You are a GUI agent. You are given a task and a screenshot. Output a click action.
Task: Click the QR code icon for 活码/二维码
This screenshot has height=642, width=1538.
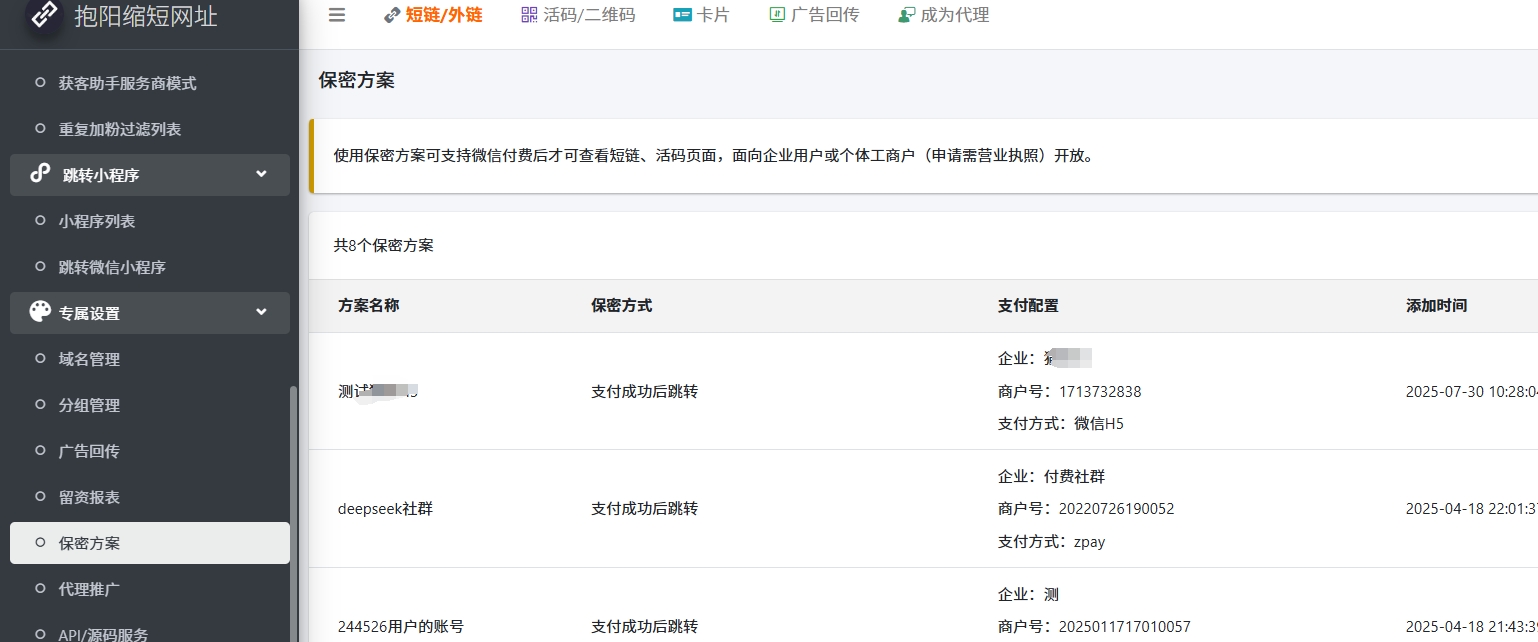(x=529, y=15)
